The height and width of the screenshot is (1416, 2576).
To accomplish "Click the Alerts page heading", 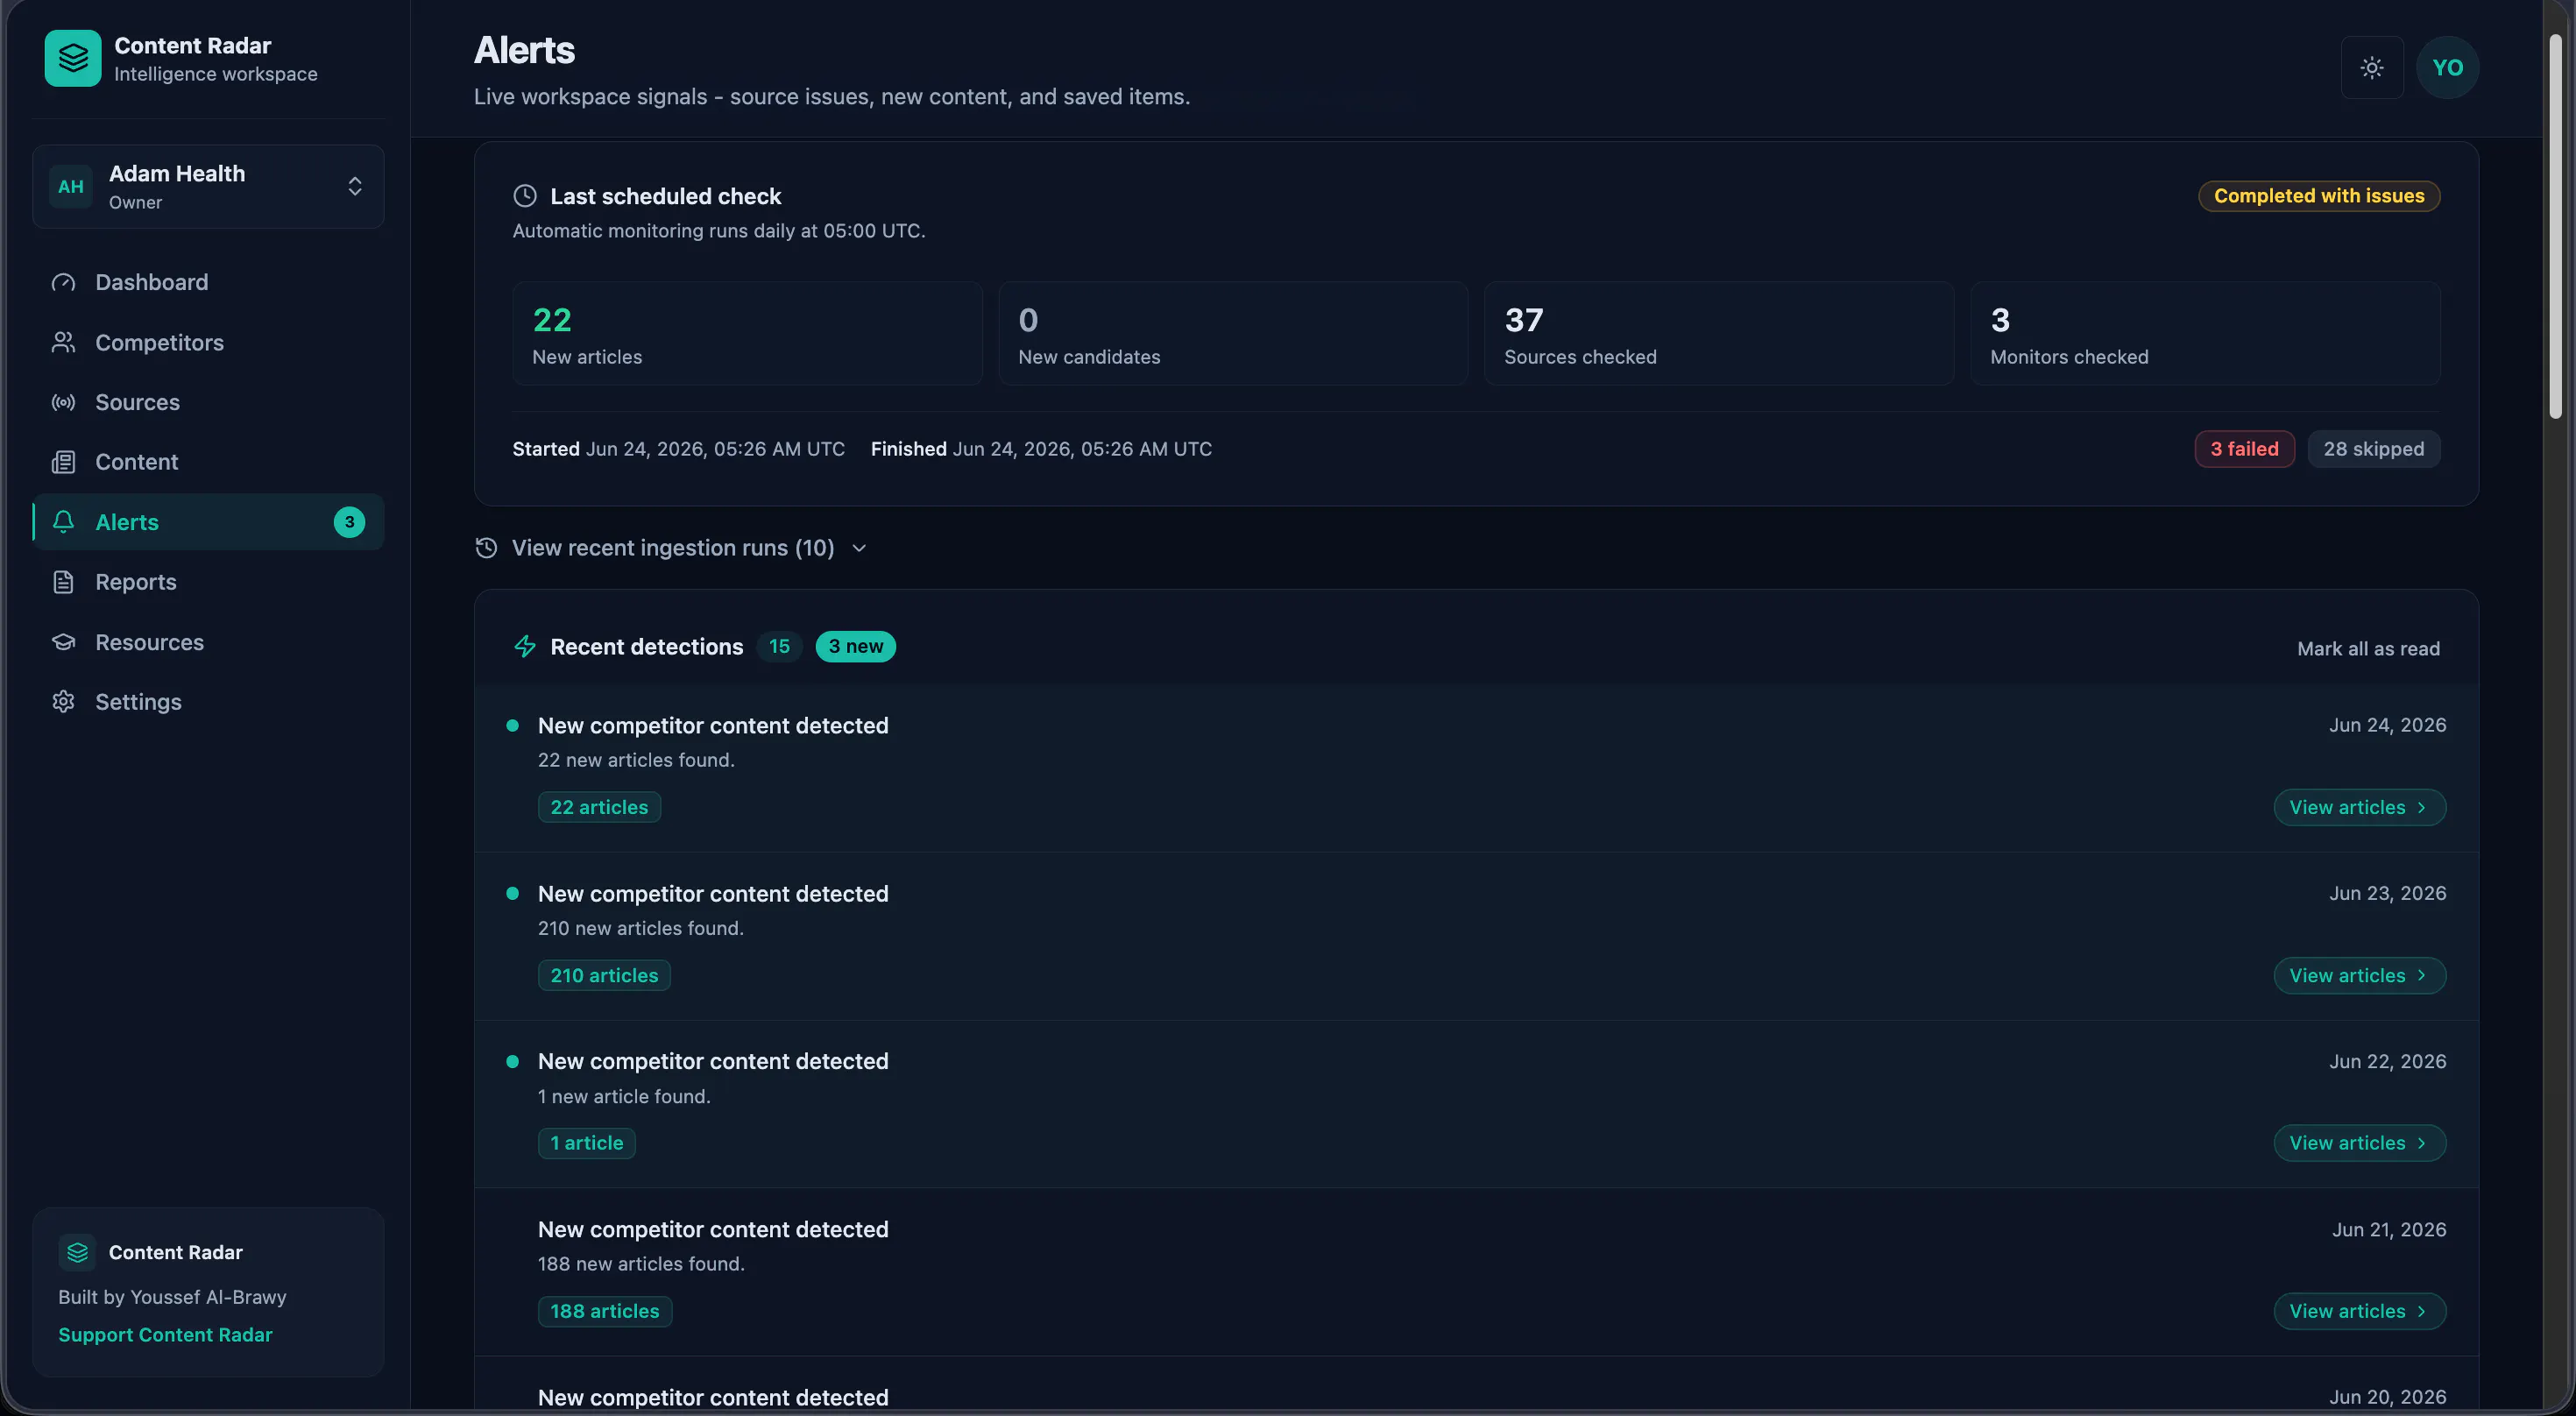I will click(x=524, y=50).
